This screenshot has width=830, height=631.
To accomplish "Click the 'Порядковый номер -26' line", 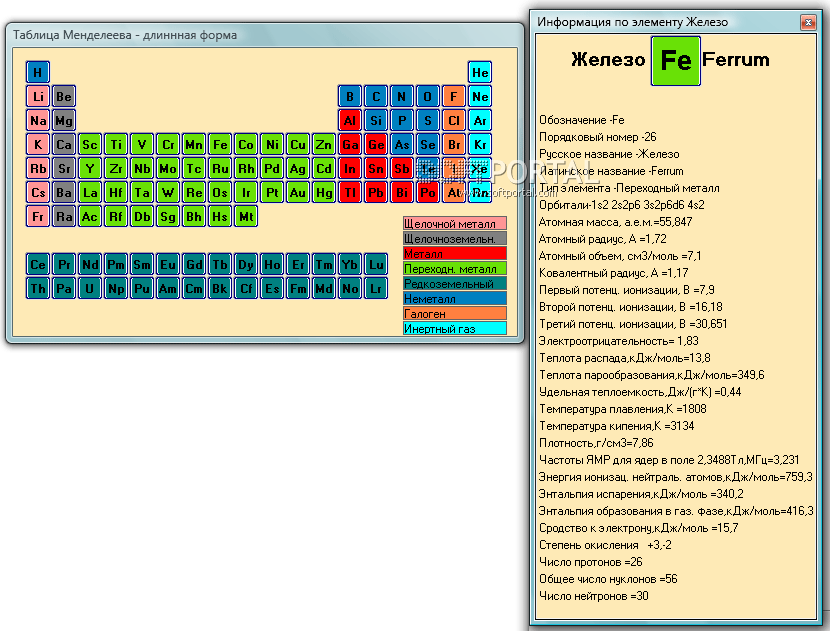I will coord(598,137).
